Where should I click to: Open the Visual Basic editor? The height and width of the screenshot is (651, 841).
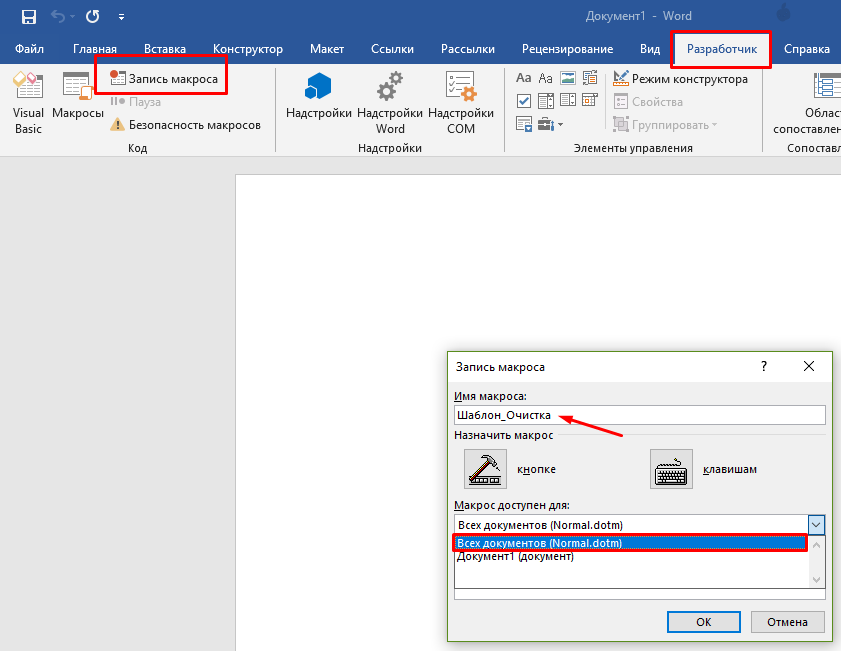[28, 102]
